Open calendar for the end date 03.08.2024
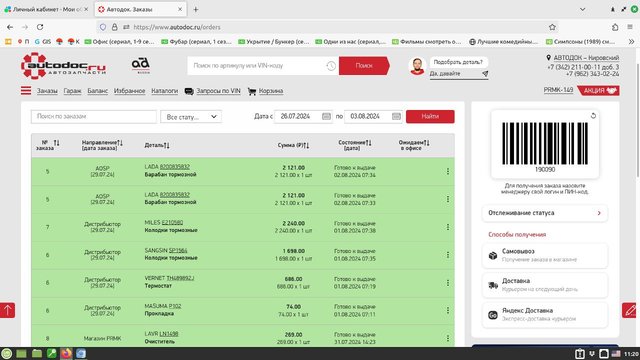Screen dimensions: 640x360 [396, 116]
